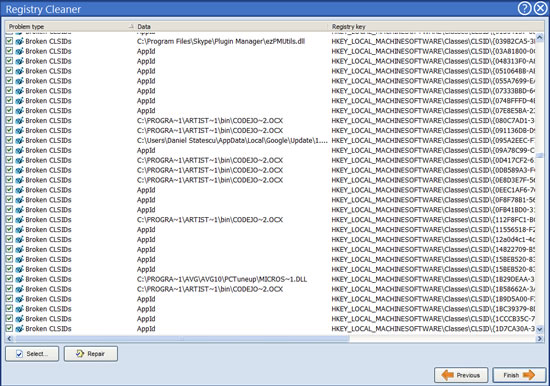The image size is (550, 386).
Task: Click the vertical scrollbar up arrow
Action: tap(539, 37)
